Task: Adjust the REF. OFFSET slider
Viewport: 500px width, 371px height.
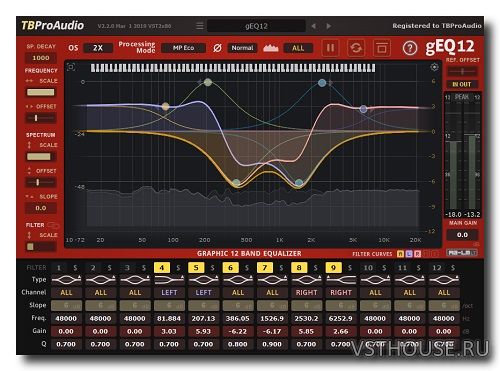Action: [x=462, y=71]
